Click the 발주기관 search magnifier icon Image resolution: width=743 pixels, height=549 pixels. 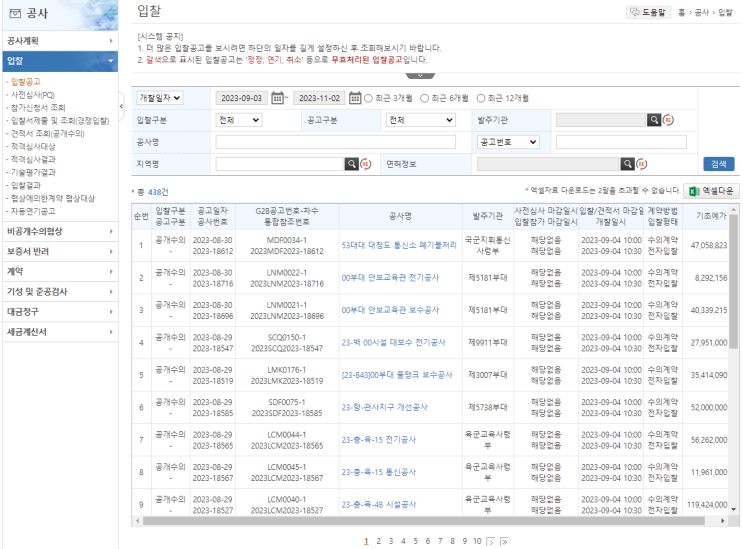[x=654, y=120]
